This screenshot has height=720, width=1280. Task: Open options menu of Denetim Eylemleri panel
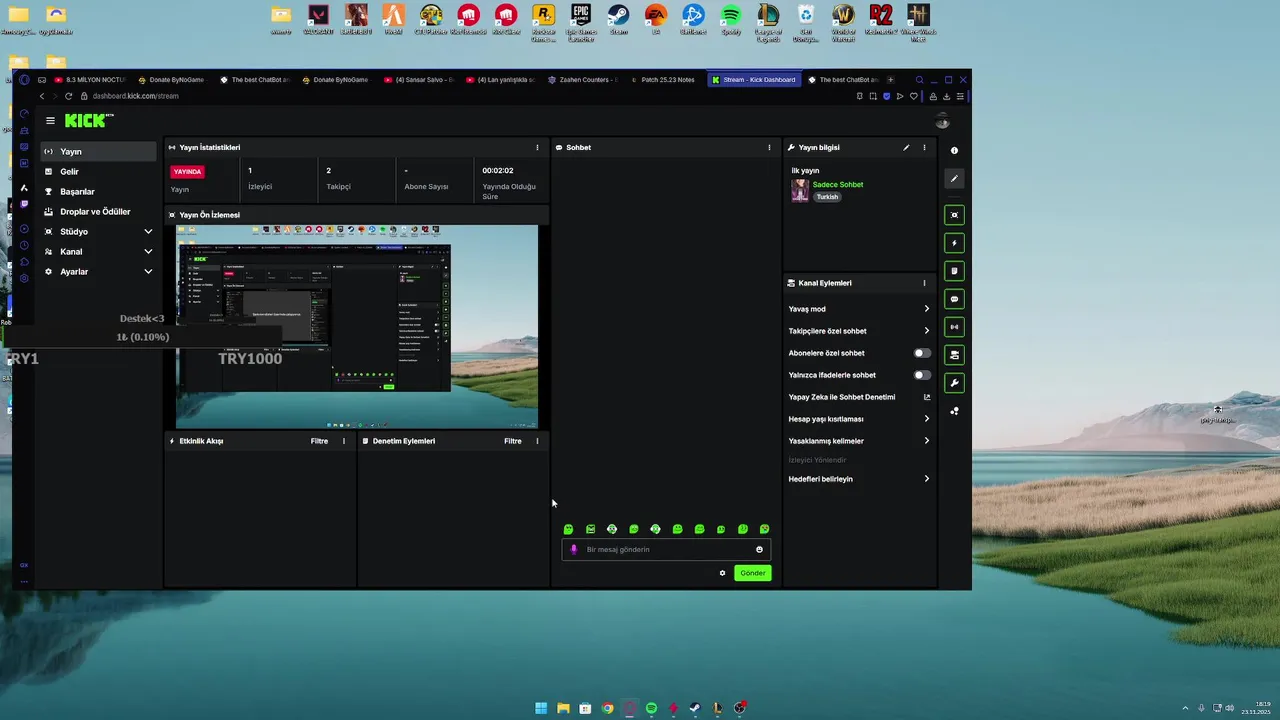tap(537, 441)
